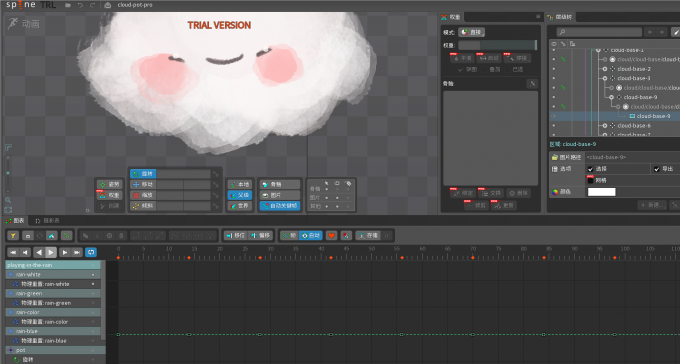
Task: Click the green bone icon in graph toolbar
Action: coord(66,236)
